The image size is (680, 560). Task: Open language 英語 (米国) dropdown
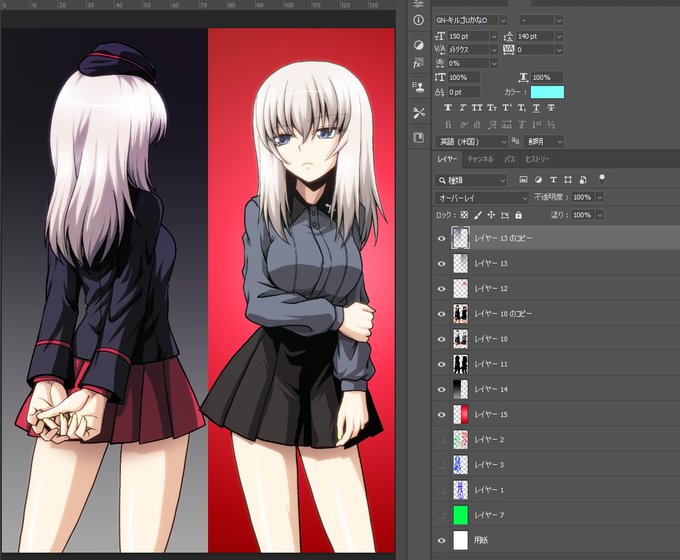click(x=471, y=142)
